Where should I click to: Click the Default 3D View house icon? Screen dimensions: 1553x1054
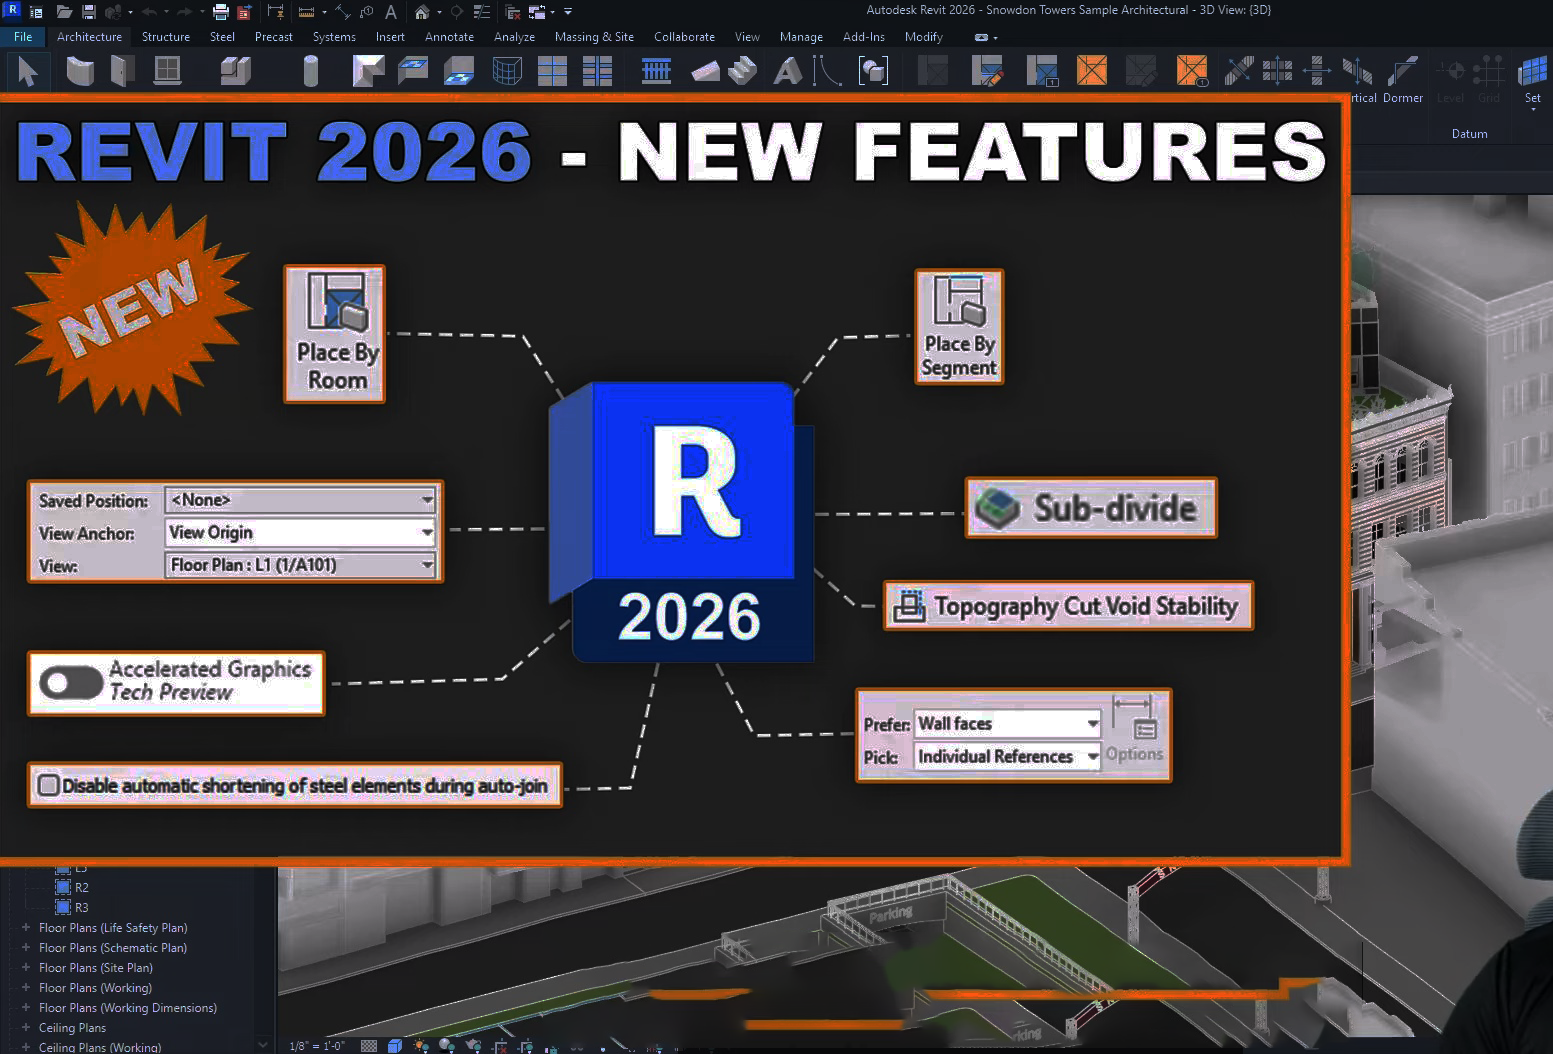[422, 12]
